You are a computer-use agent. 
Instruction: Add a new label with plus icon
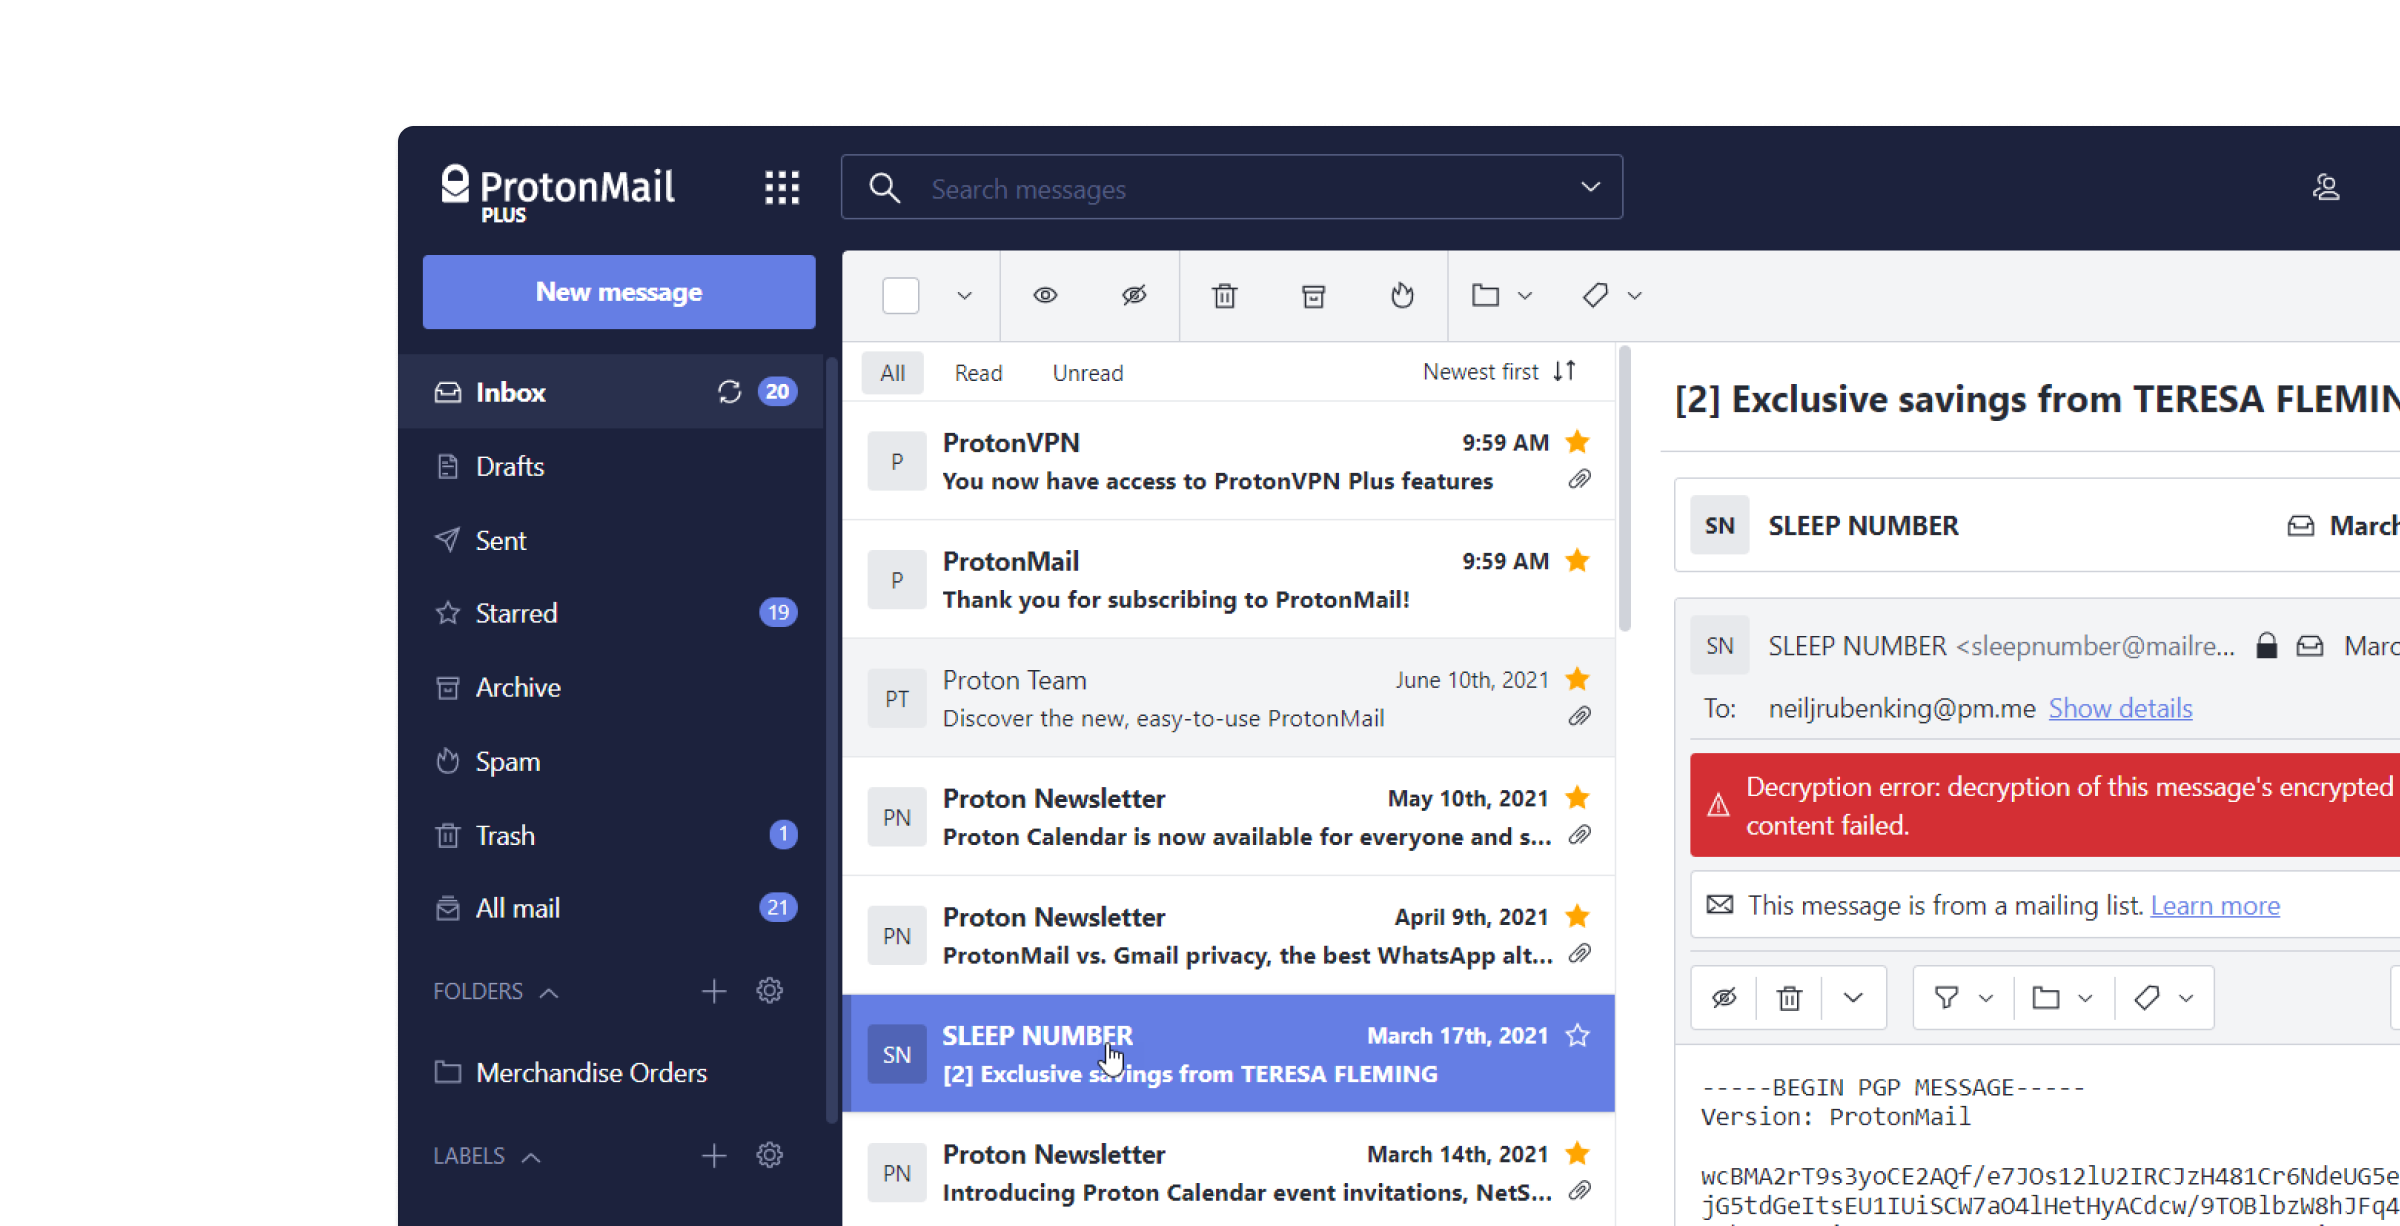[713, 1156]
